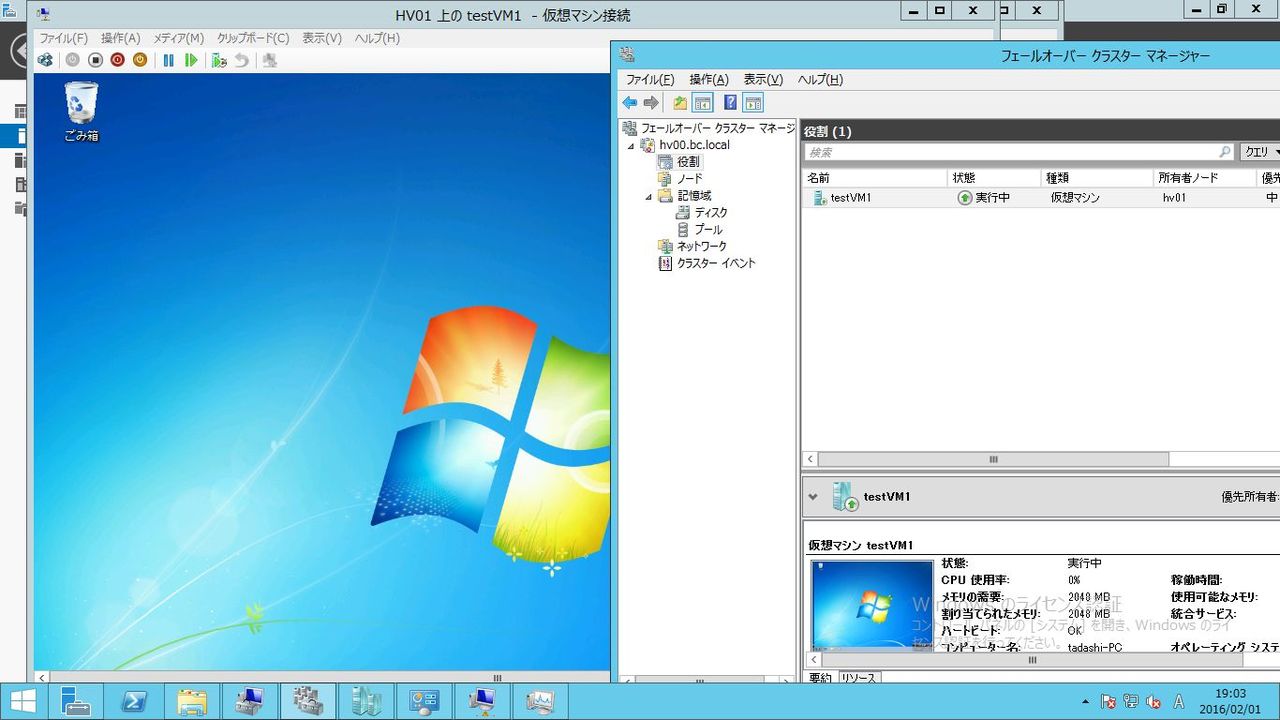The image size is (1280, 720).
Task: Collapse the 記憶域 tree node
Action: 648,196
